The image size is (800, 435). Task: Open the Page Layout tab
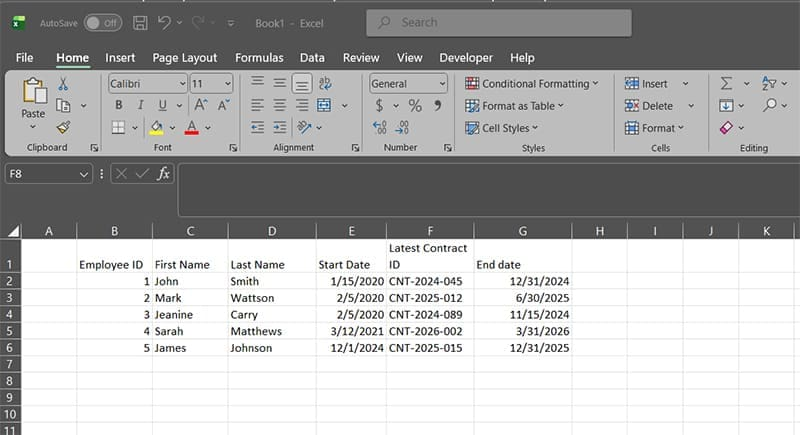coord(185,58)
